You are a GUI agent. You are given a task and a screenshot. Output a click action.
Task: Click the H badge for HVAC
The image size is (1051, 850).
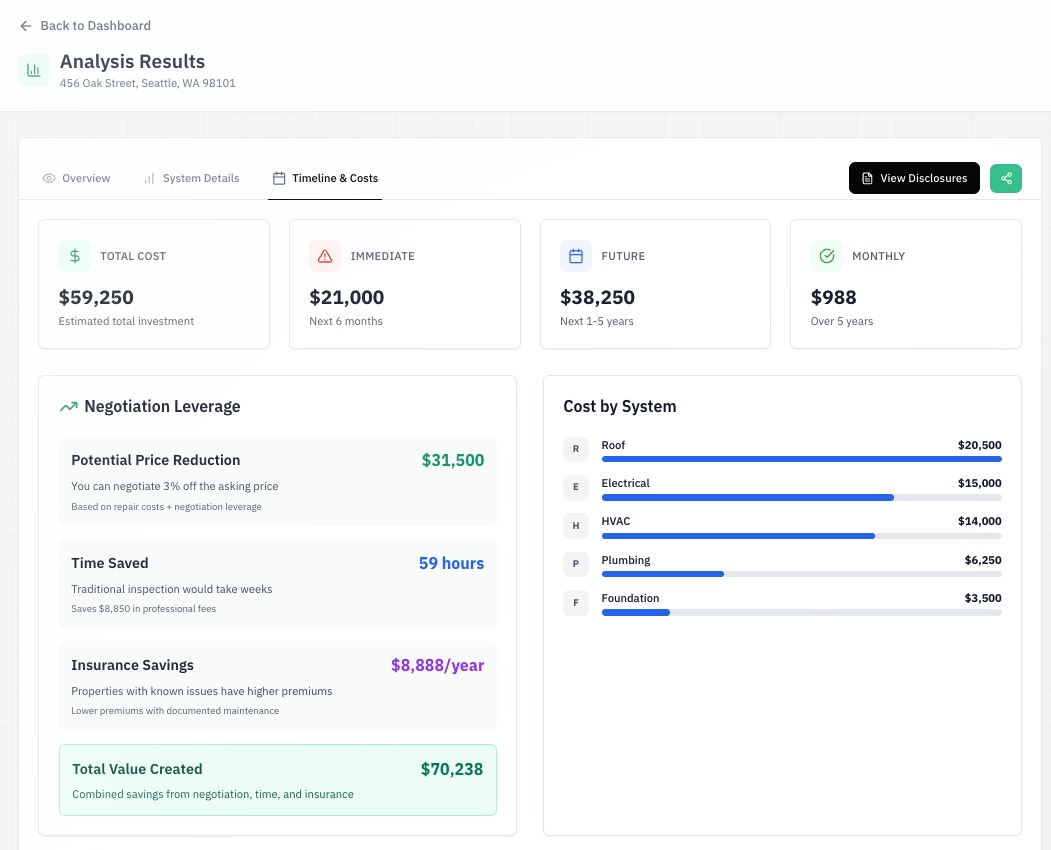(575, 525)
